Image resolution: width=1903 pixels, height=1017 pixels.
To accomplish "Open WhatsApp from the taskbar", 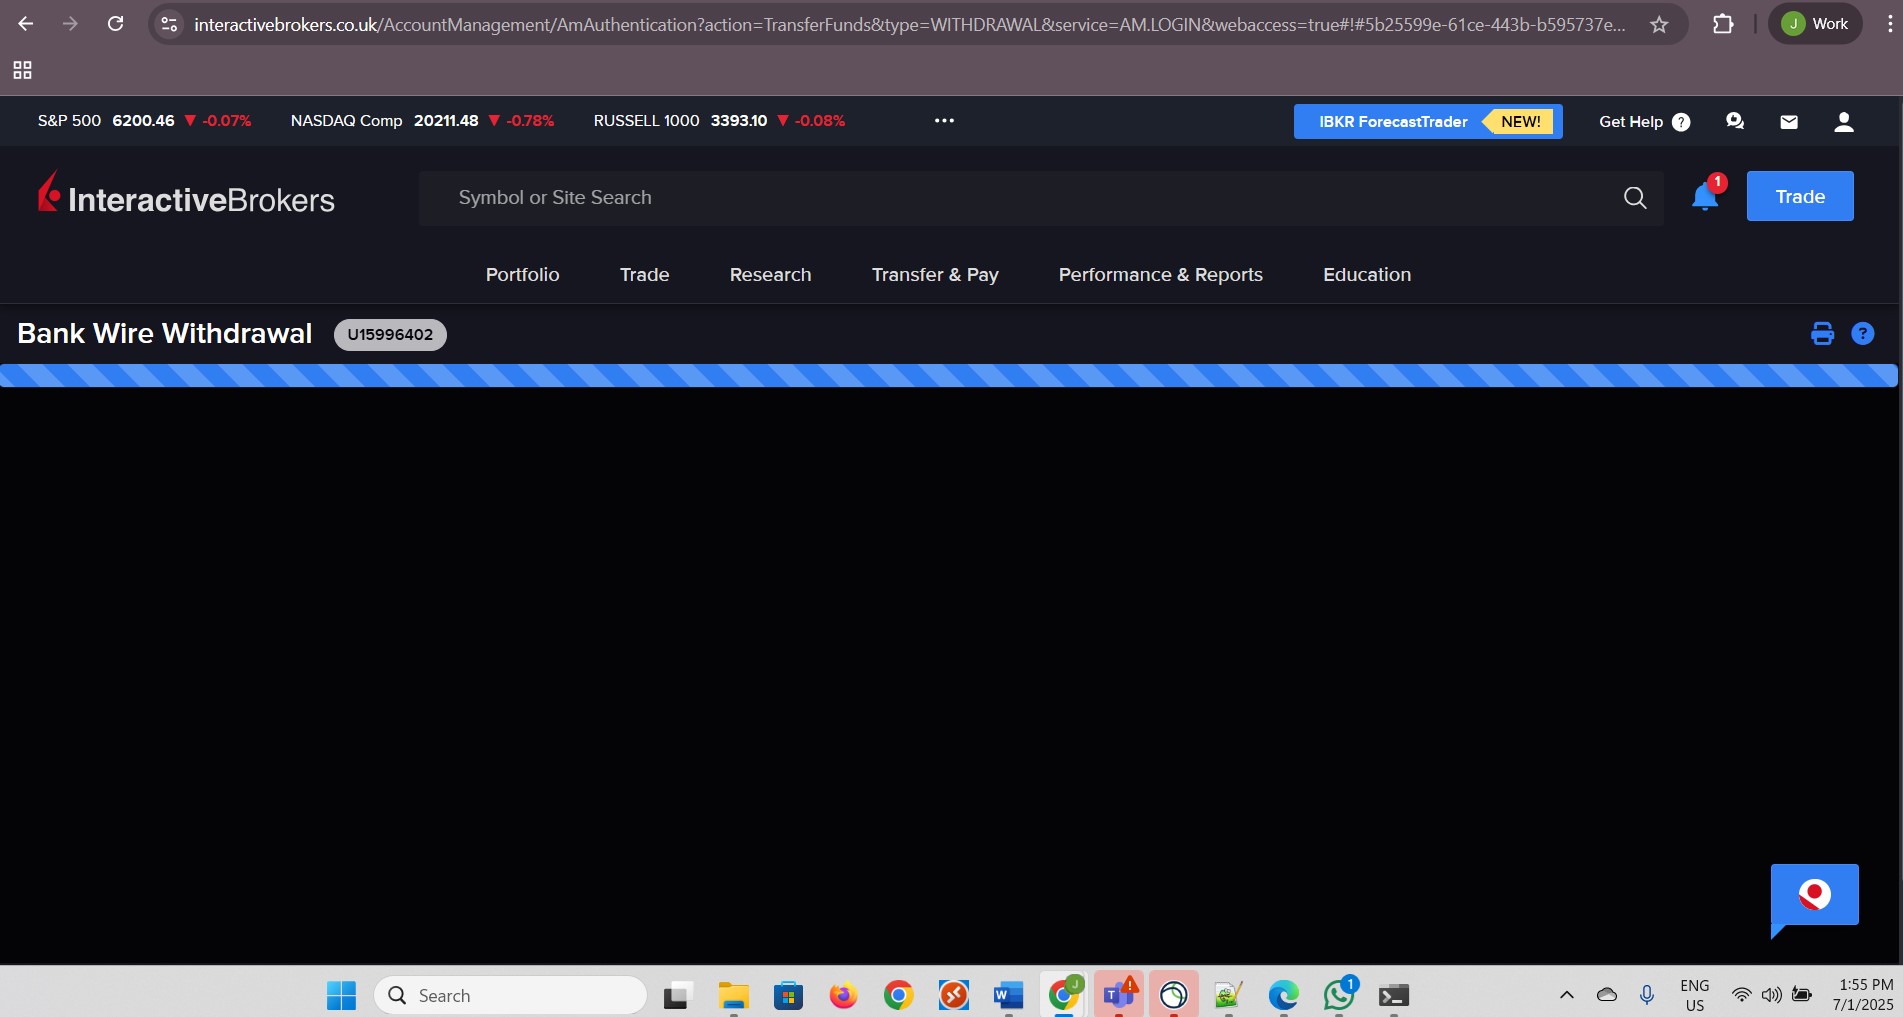I will pyautogui.click(x=1339, y=996).
